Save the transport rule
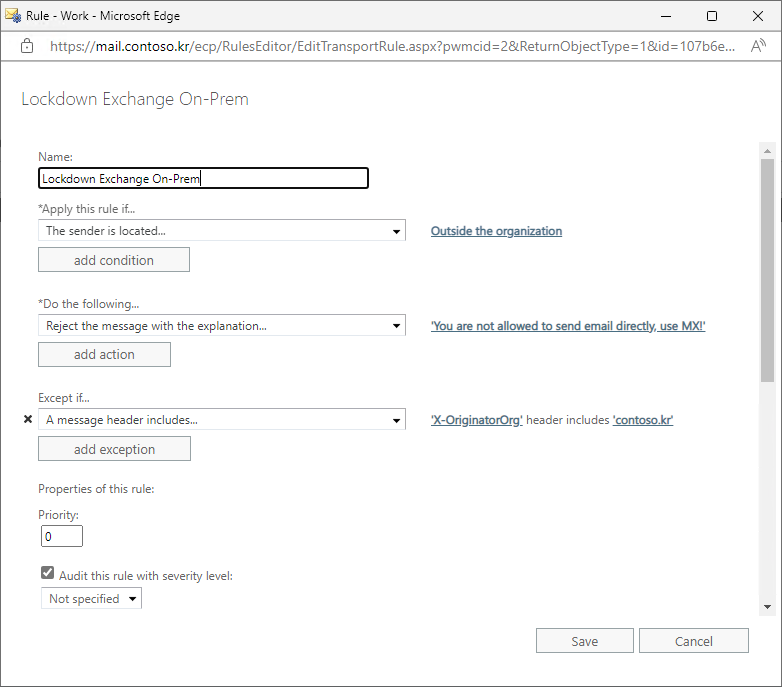The image size is (782, 687). click(585, 641)
